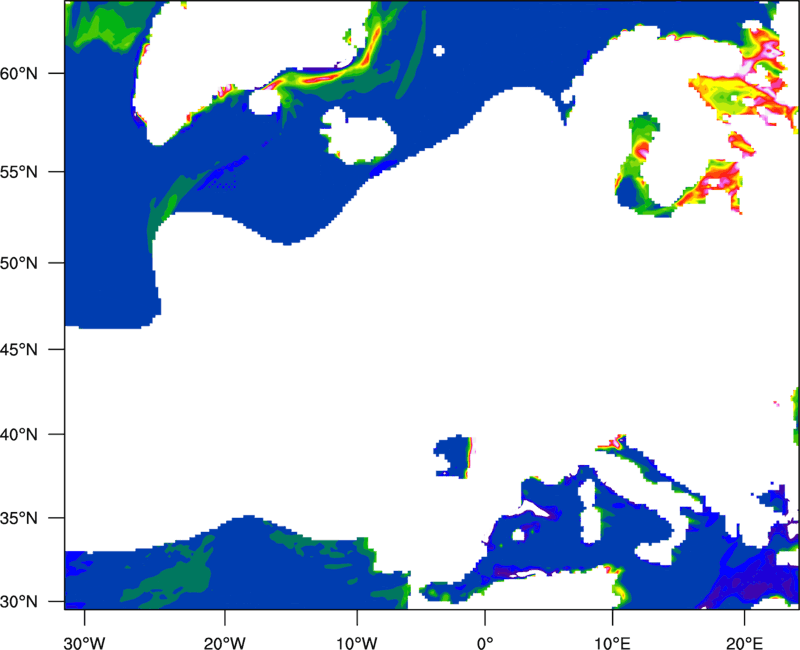Click the 0° longitude label

point(485,643)
